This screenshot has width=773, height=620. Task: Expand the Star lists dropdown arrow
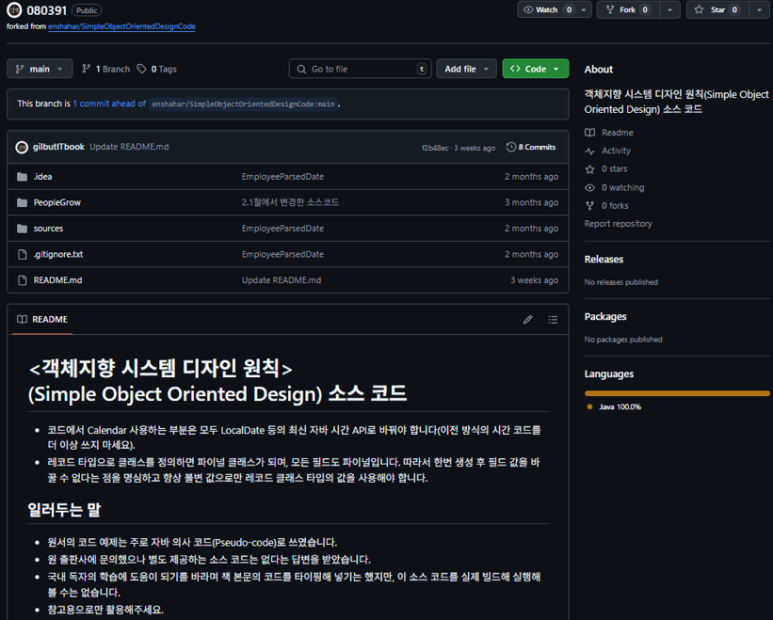coord(759,10)
